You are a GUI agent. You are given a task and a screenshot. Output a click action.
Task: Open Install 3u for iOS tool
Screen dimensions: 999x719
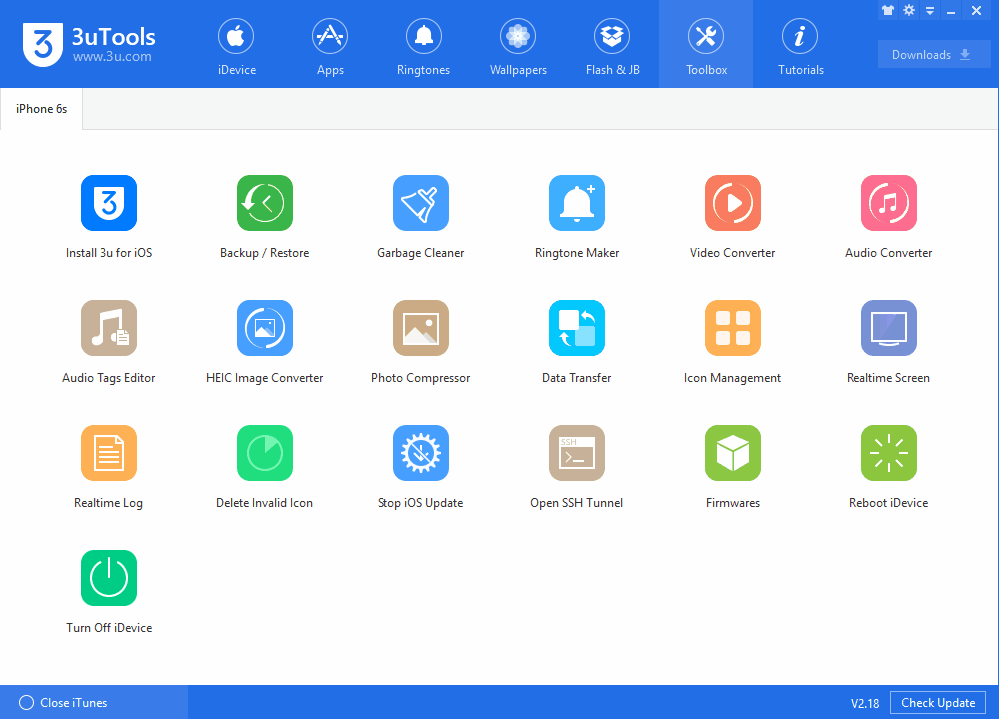[109, 203]
